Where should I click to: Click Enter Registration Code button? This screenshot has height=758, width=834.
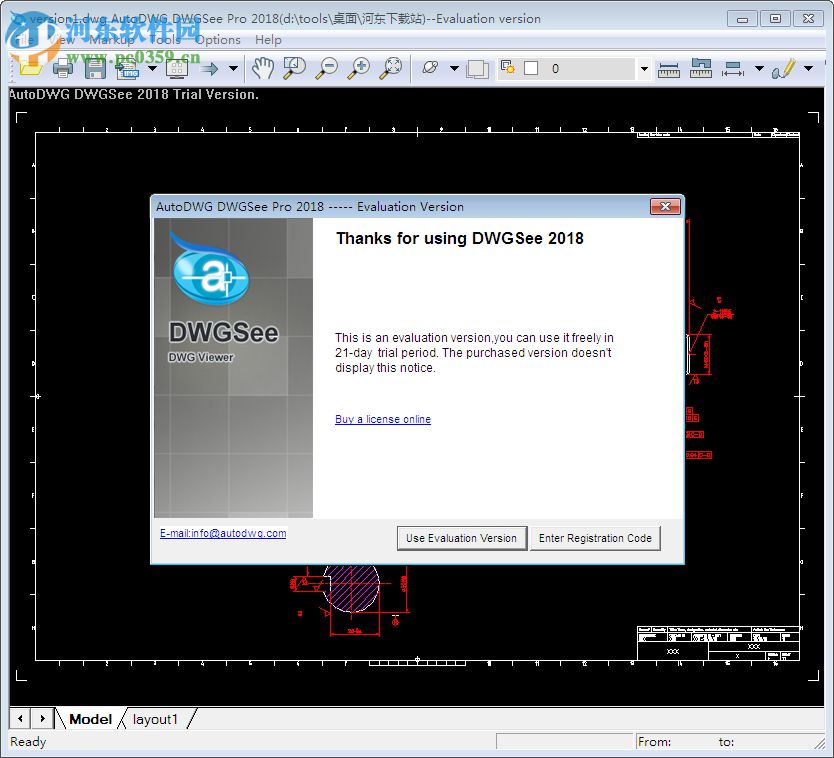(x=595, y=538)
